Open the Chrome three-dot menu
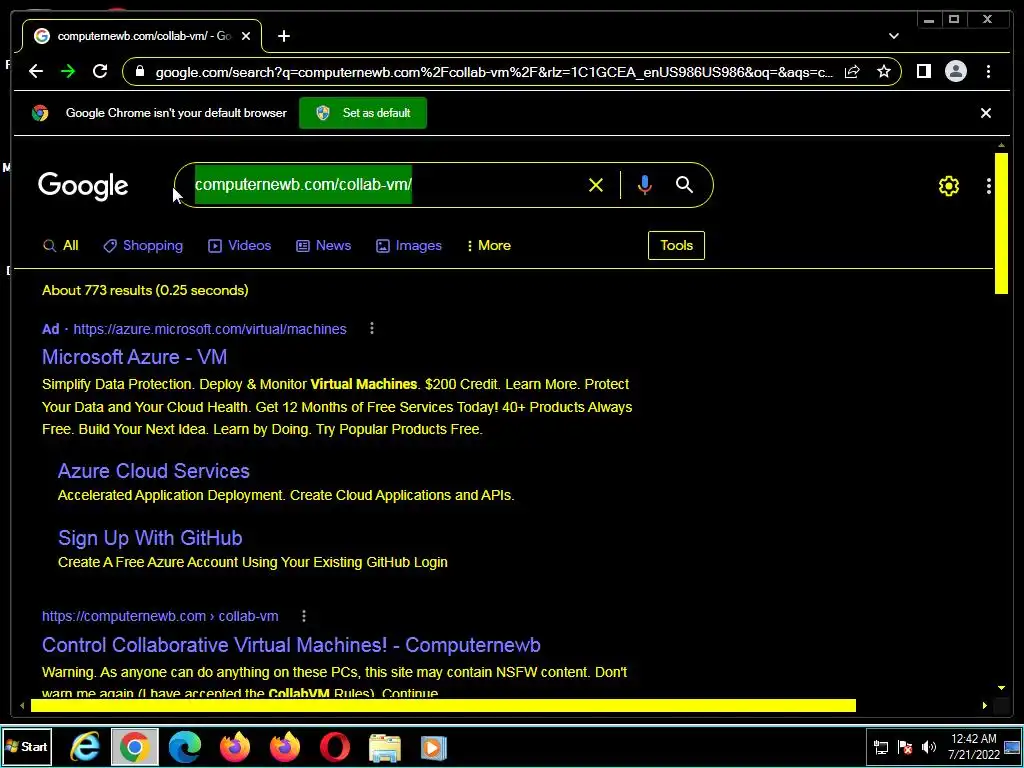 (x=988, y=71)
